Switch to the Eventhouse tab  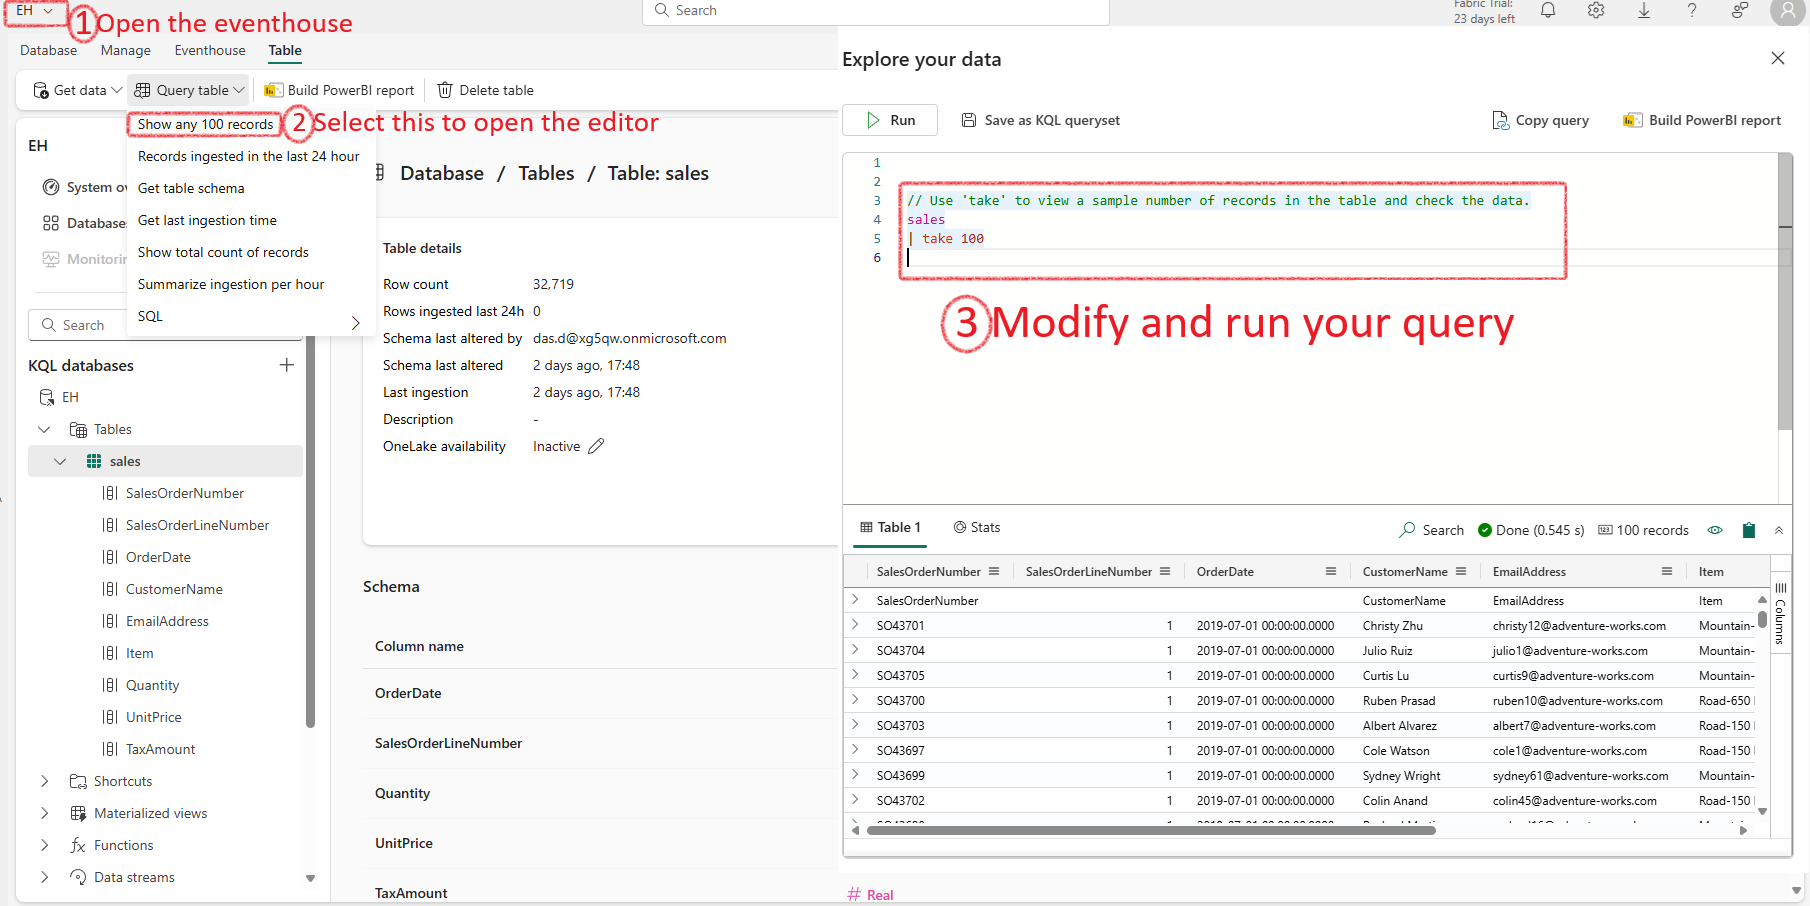coord(210,50)
